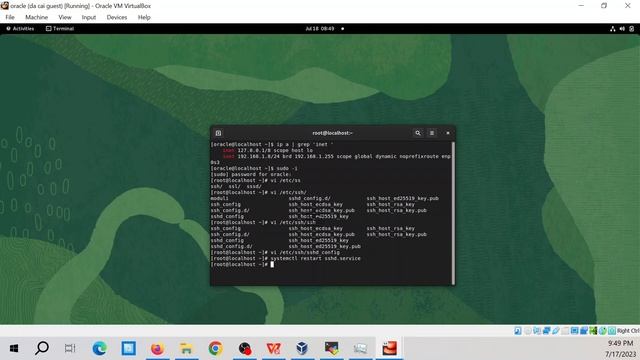Click the taskbar clock showing 9:49 PM
640x360 pixels.
click(621, 348)
